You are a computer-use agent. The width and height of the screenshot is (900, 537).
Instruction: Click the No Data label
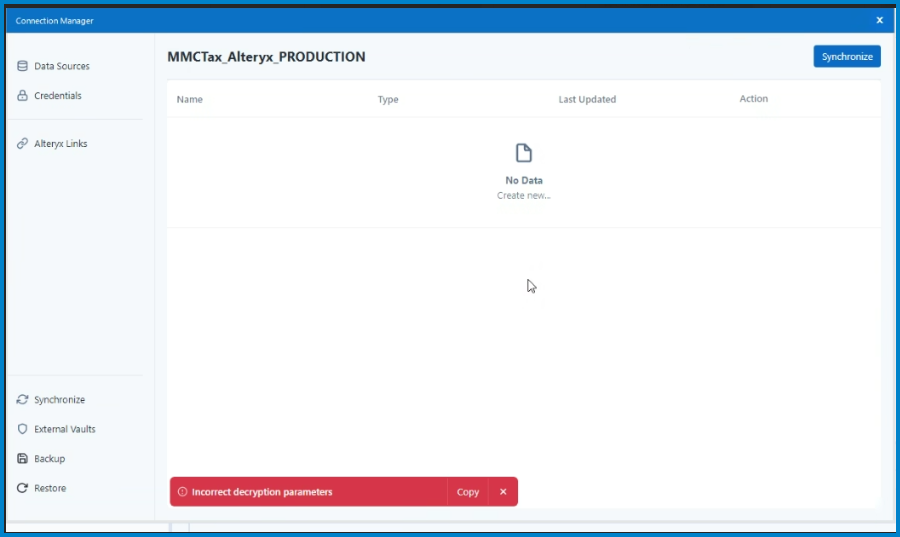523,180
